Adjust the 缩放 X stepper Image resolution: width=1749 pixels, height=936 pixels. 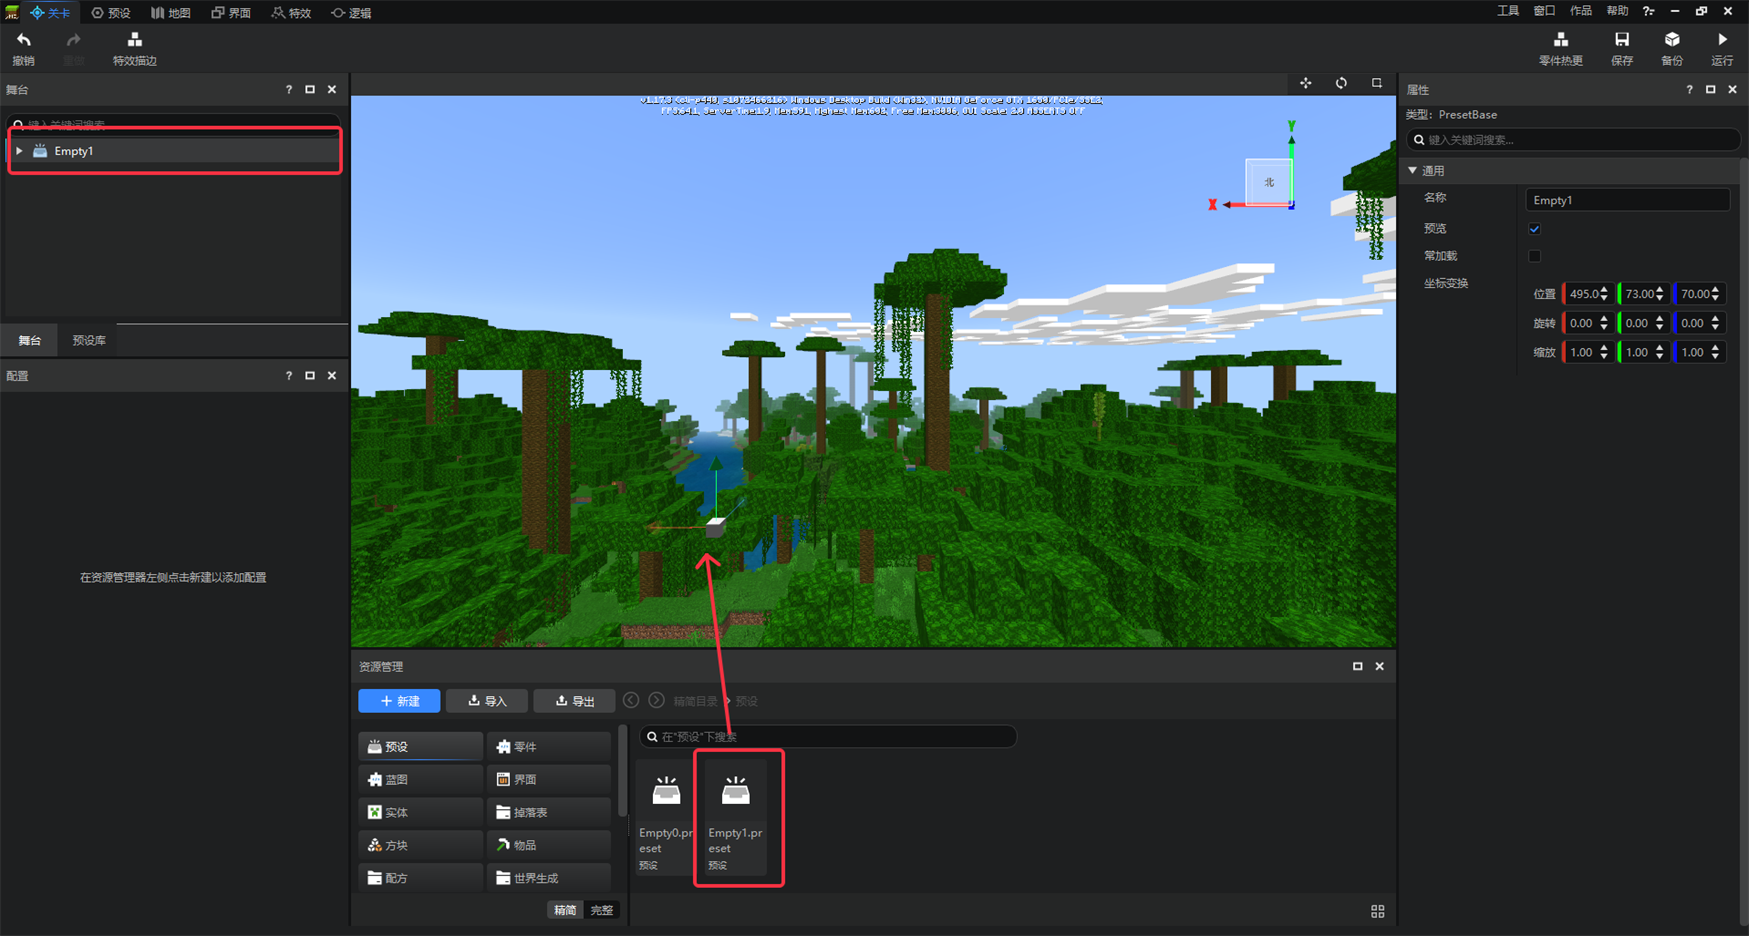point(1604,352)
